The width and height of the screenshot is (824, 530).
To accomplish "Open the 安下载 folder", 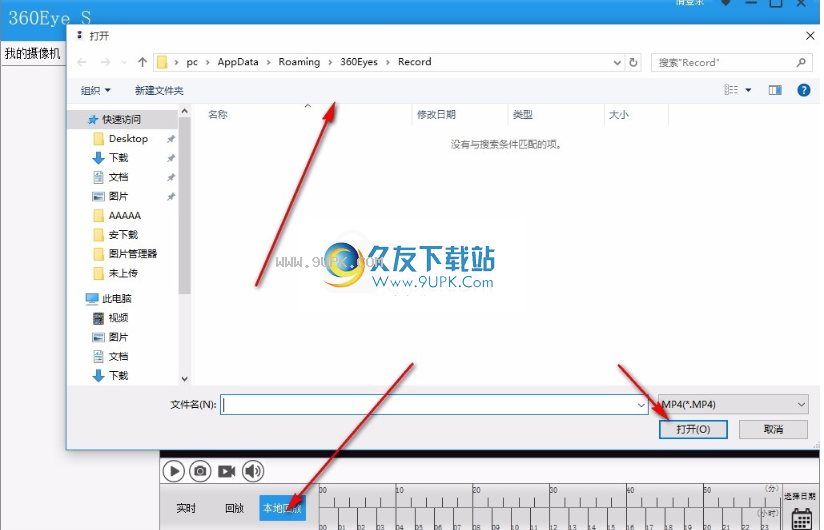I will click(x=123, y=235).
